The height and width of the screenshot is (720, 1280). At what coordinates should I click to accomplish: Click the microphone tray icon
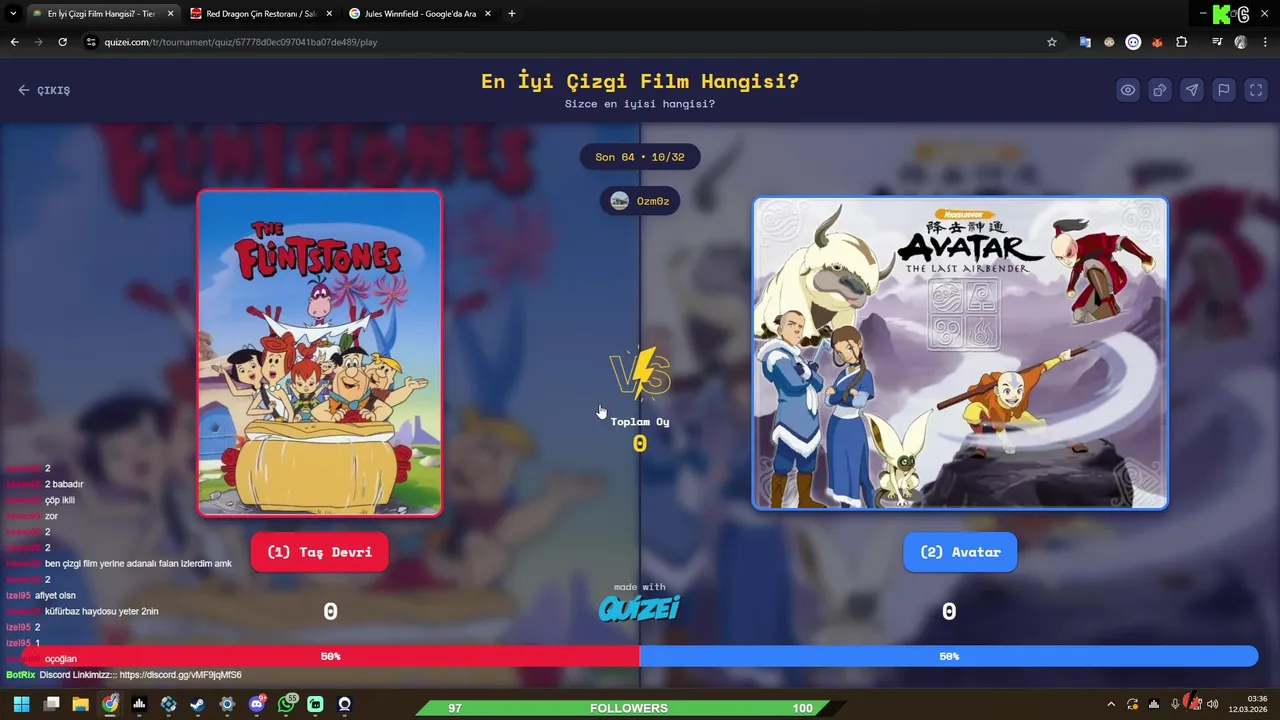[x=1175, y=704]
